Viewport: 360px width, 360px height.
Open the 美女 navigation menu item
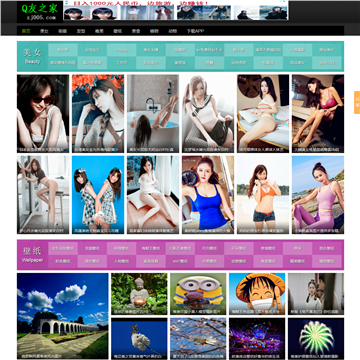click(x=44, y=31)
